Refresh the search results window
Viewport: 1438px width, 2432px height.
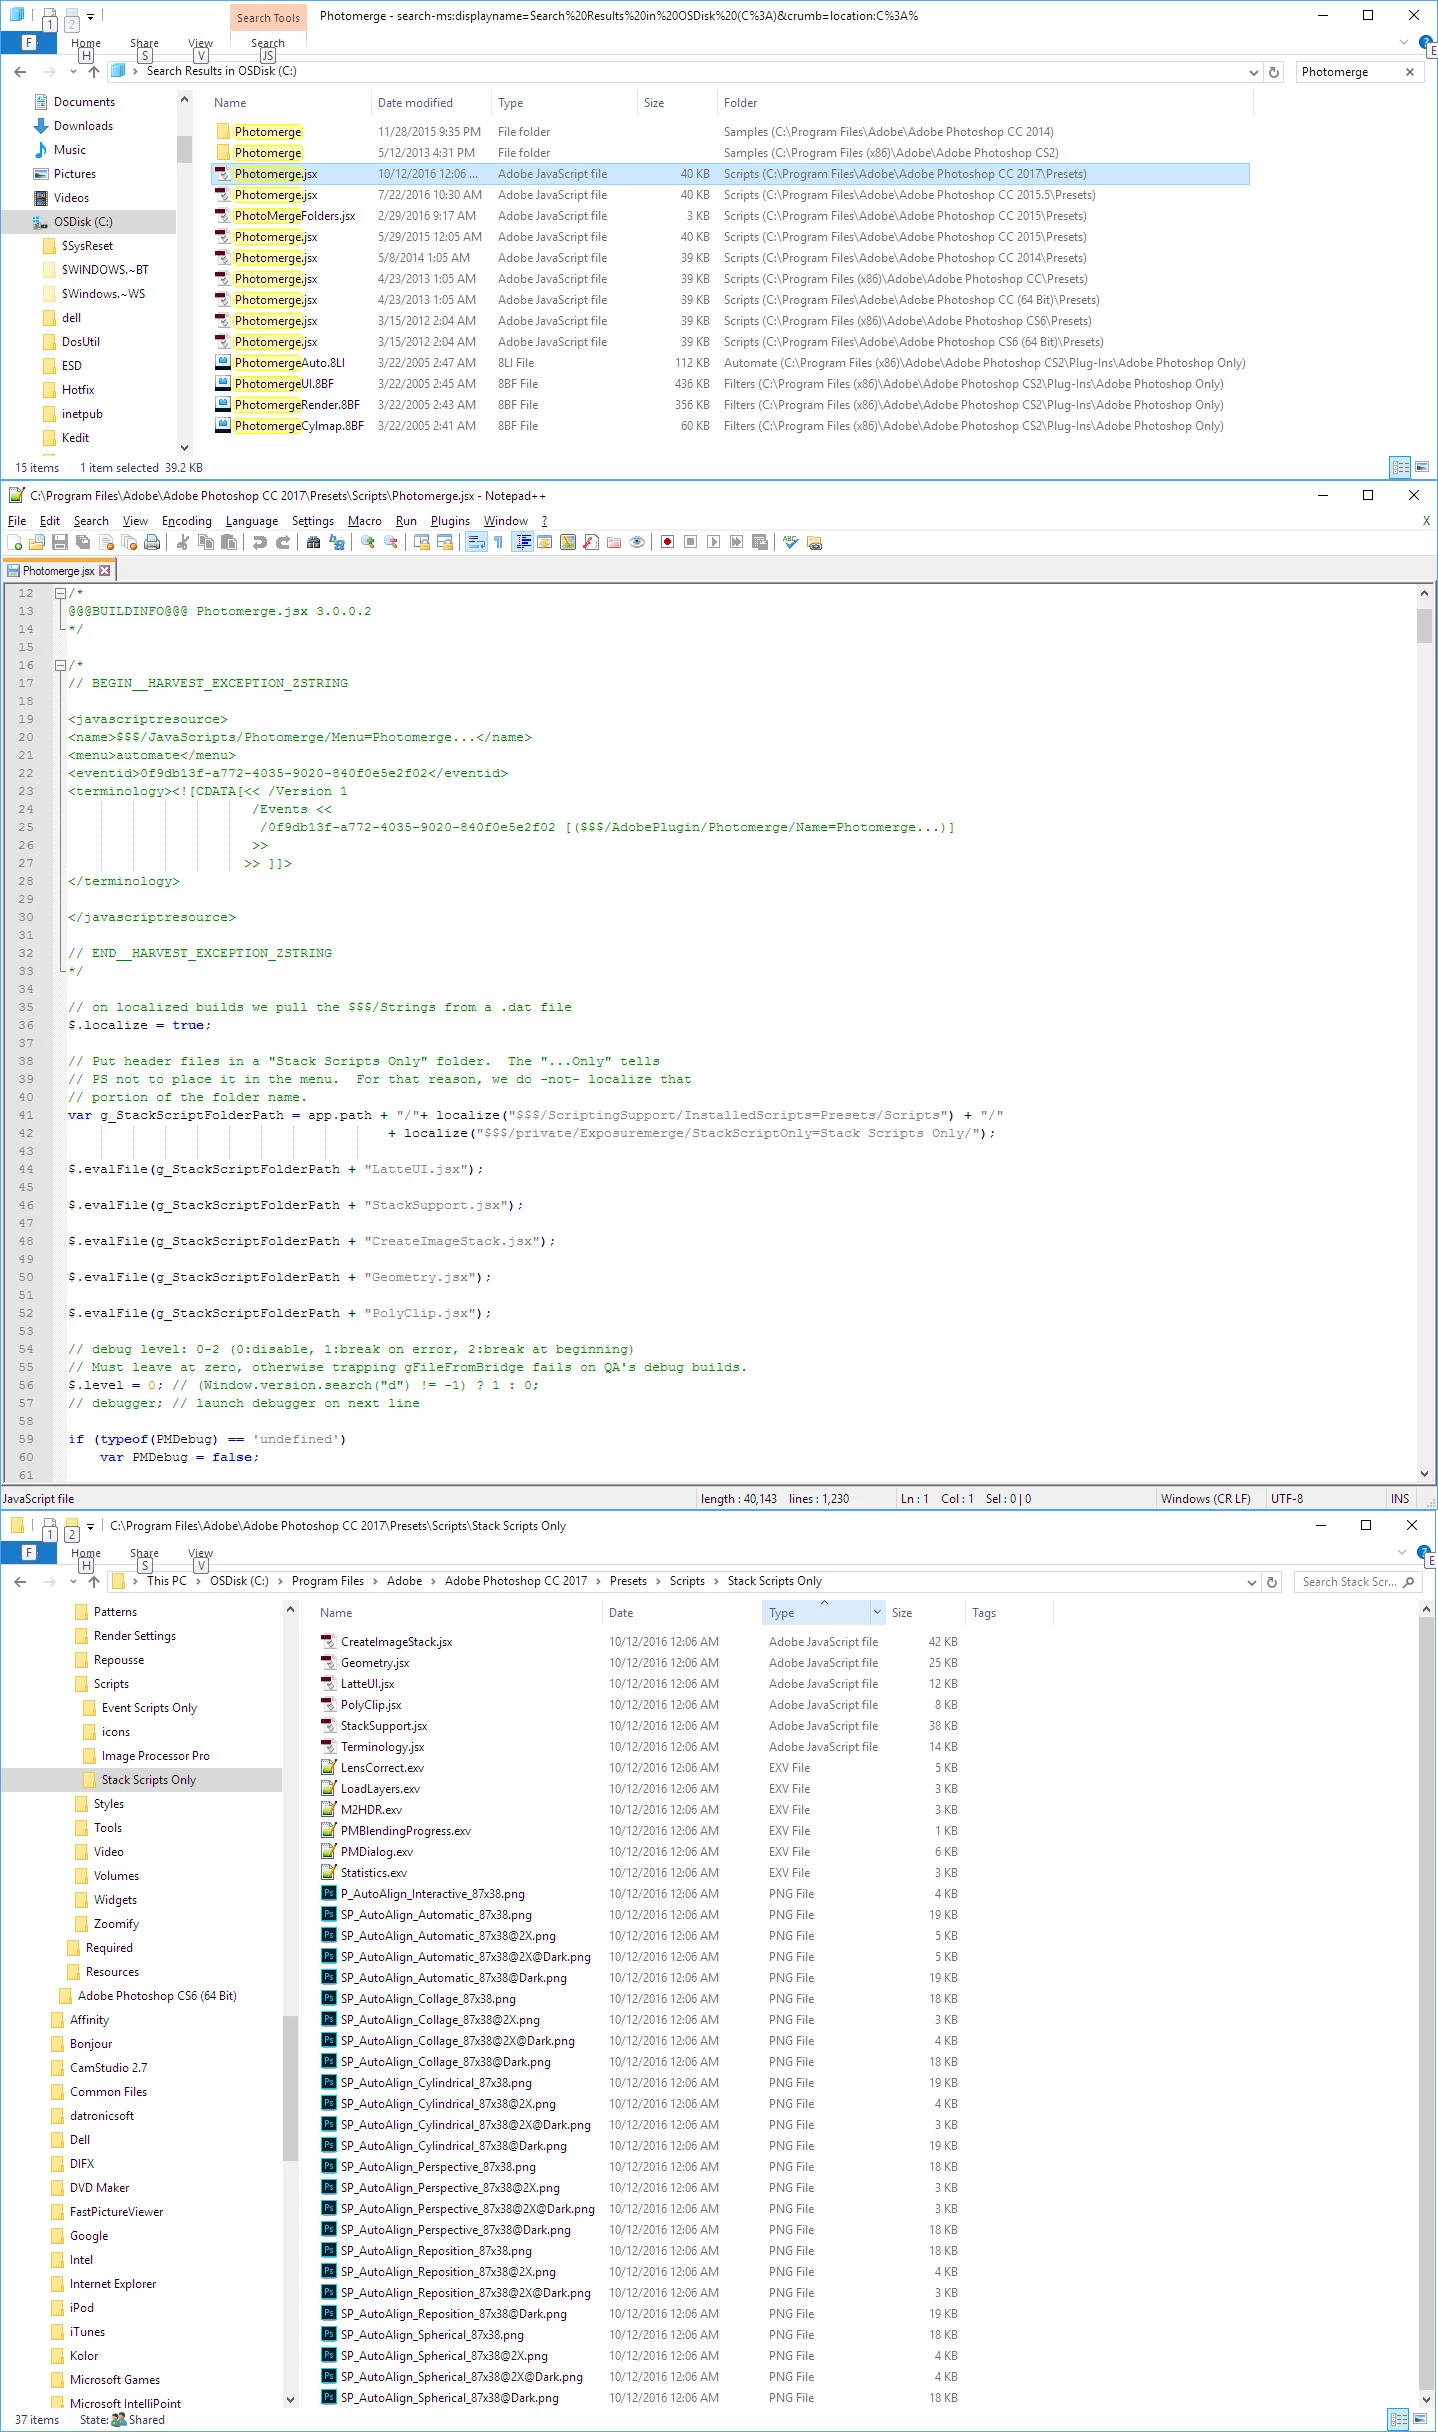[x=1274, y=72]
